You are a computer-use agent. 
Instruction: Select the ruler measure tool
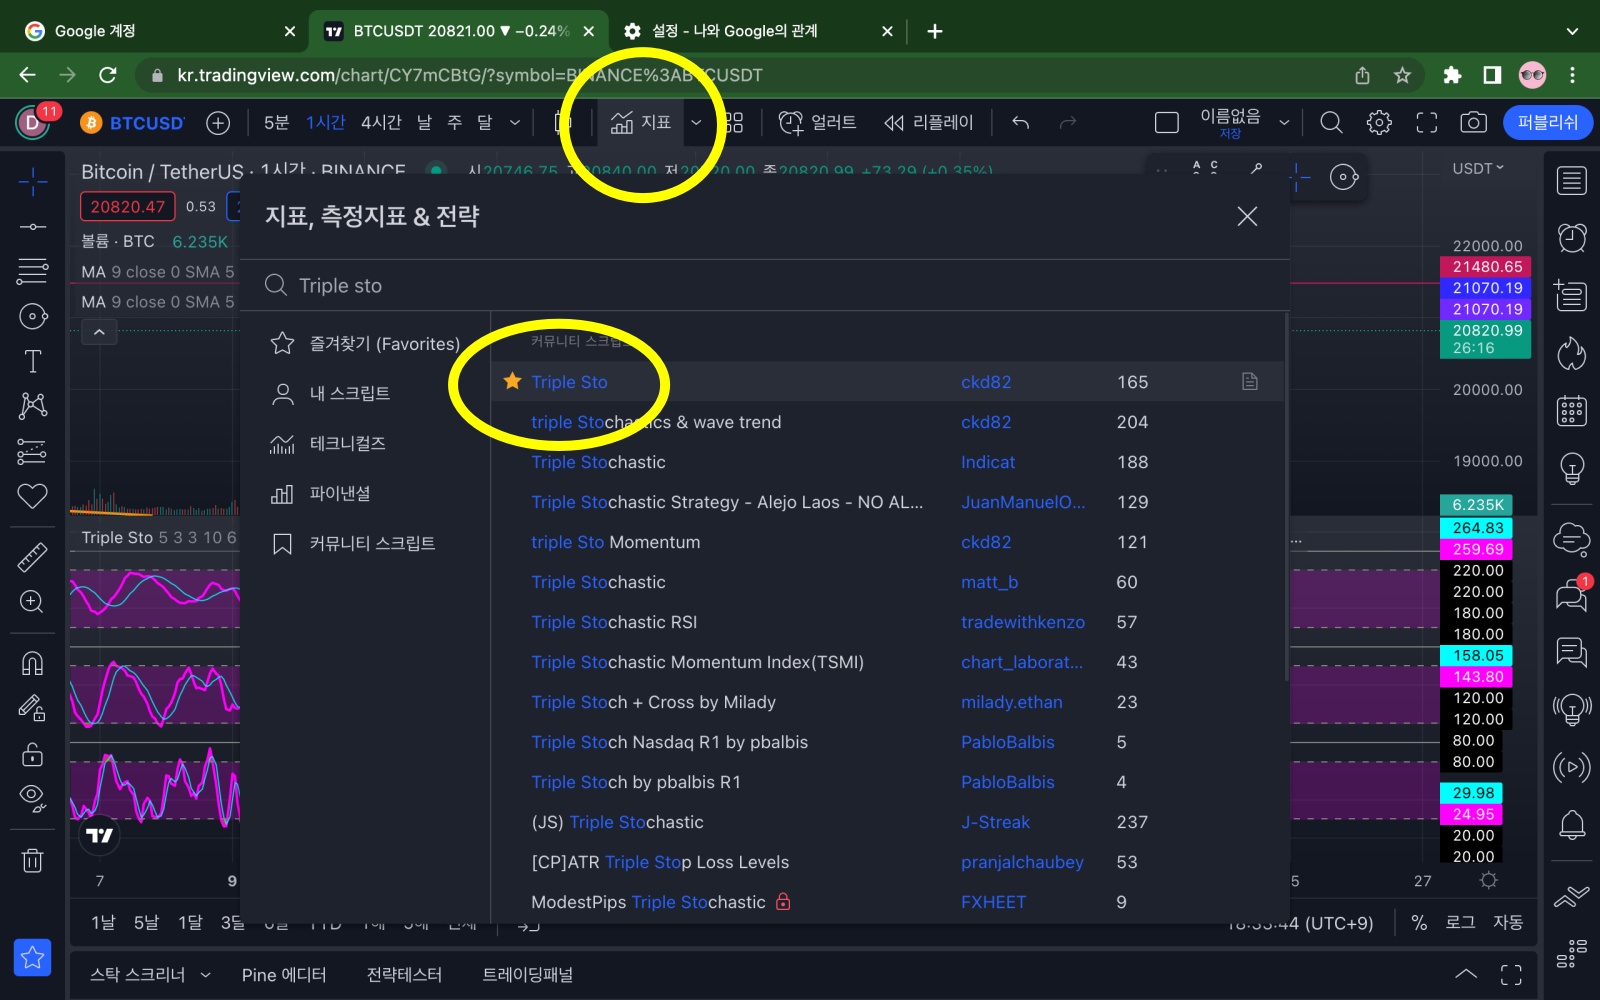[x=32, y=557]
